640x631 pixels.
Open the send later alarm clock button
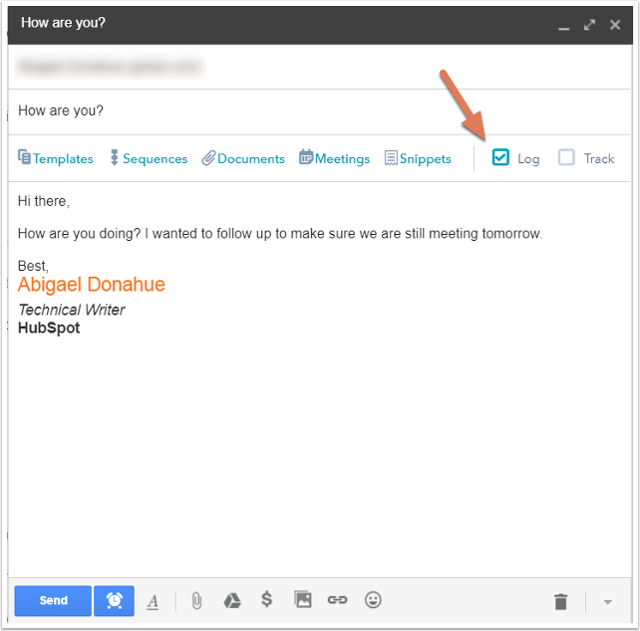(114, 600)
